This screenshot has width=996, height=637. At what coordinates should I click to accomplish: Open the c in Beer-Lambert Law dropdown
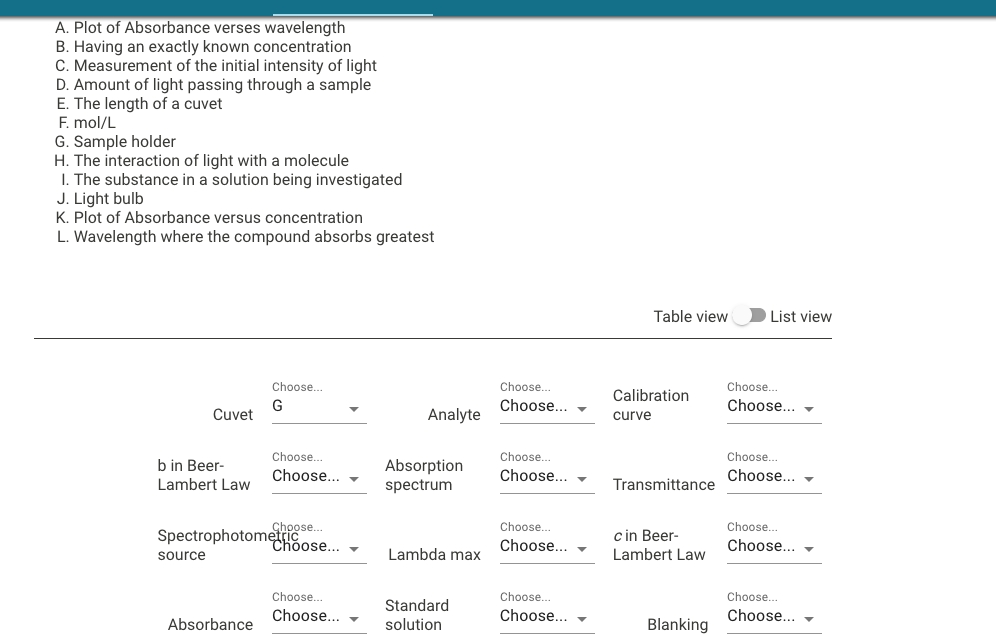point(774,546)
